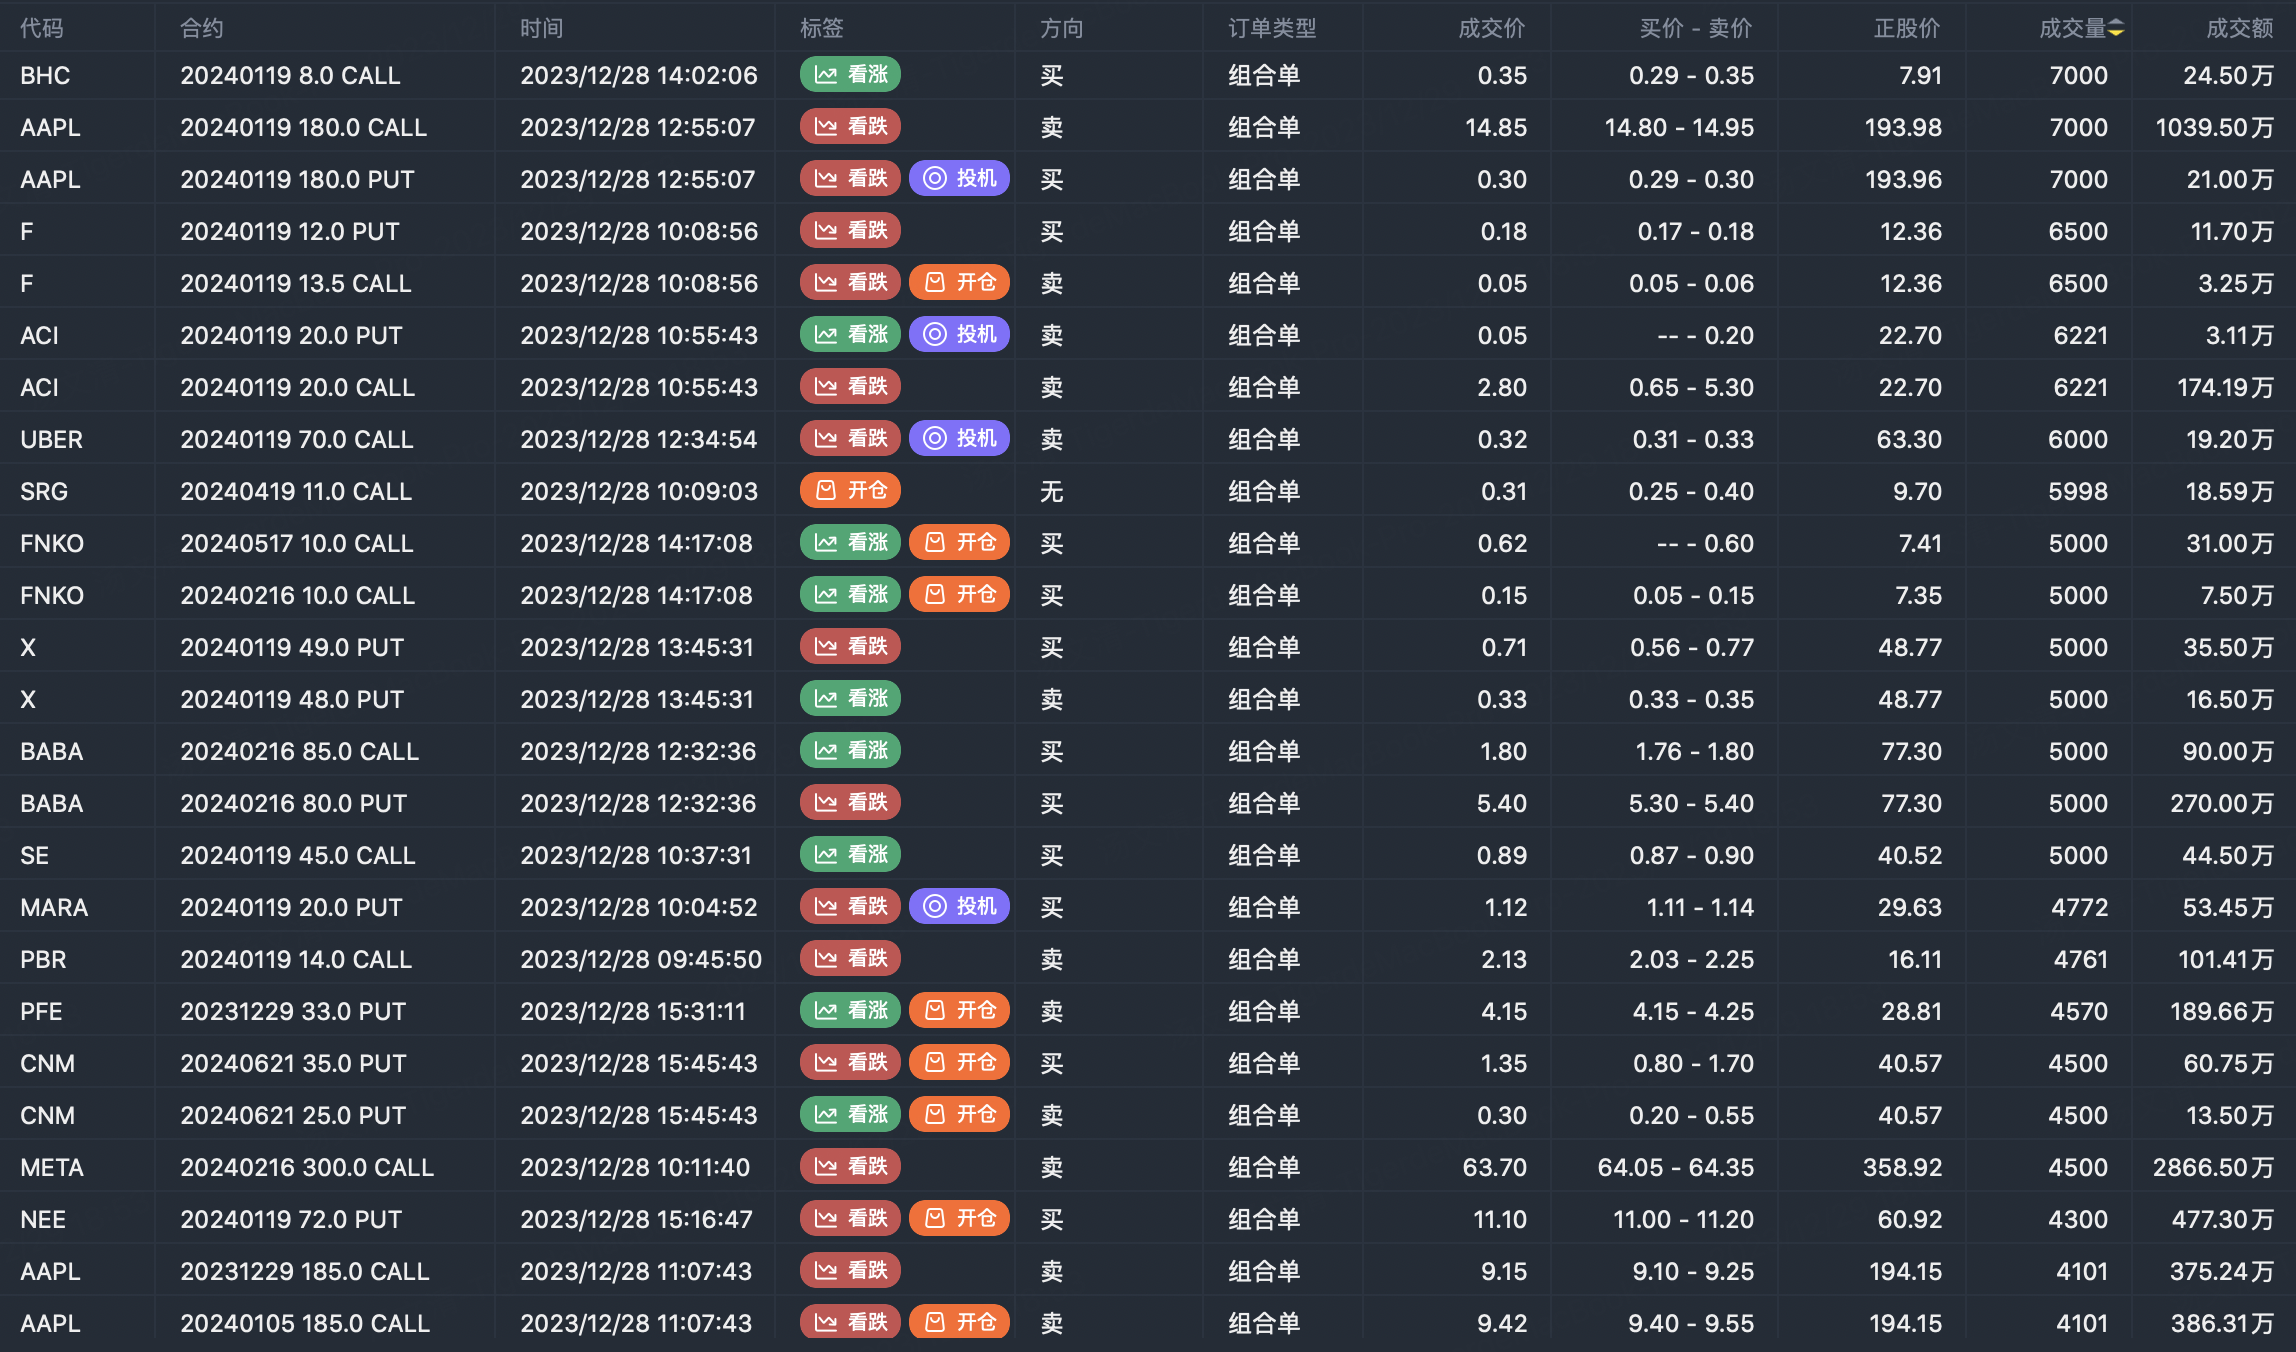Click the 看跌 tag in the CNM 35.0 PUT row
2296x1352 pixels.
(x=850, y=1063)
